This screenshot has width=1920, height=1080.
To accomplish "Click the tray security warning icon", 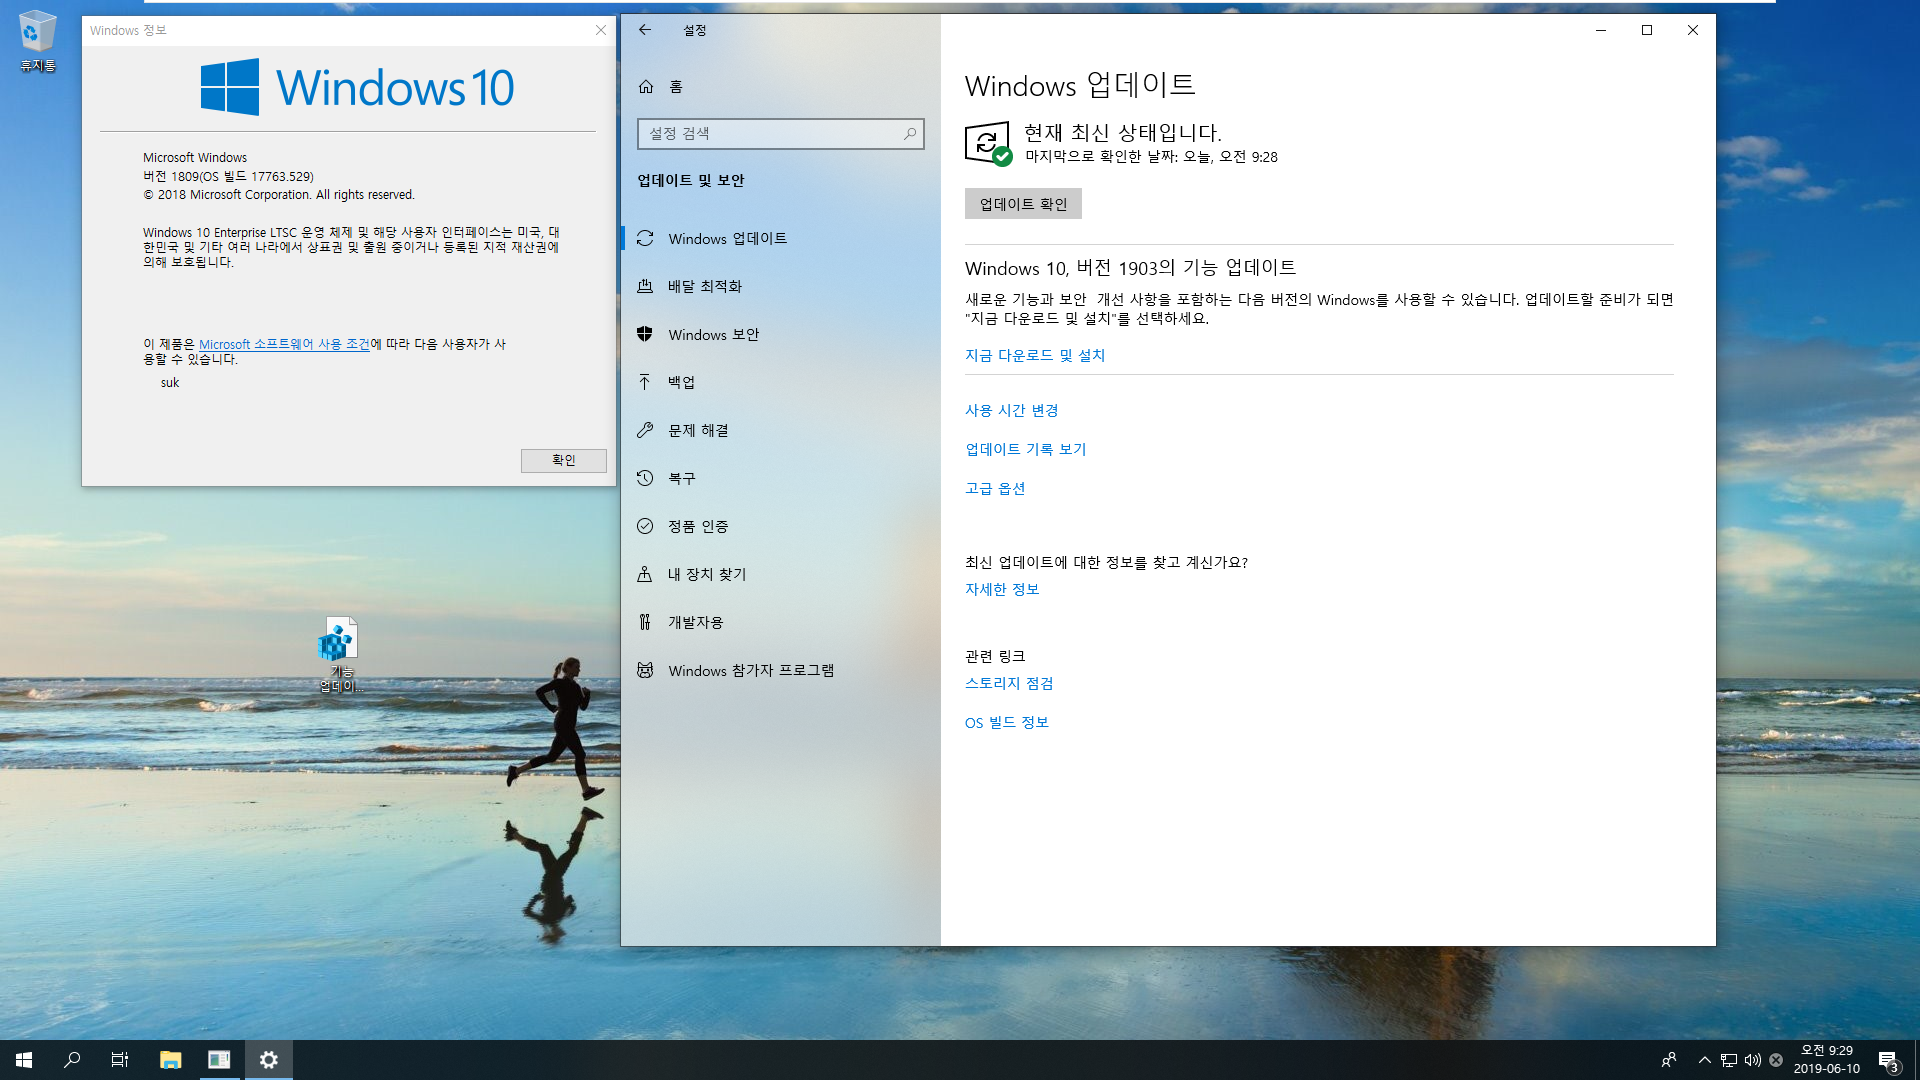I will (x=1776, y=1060).
